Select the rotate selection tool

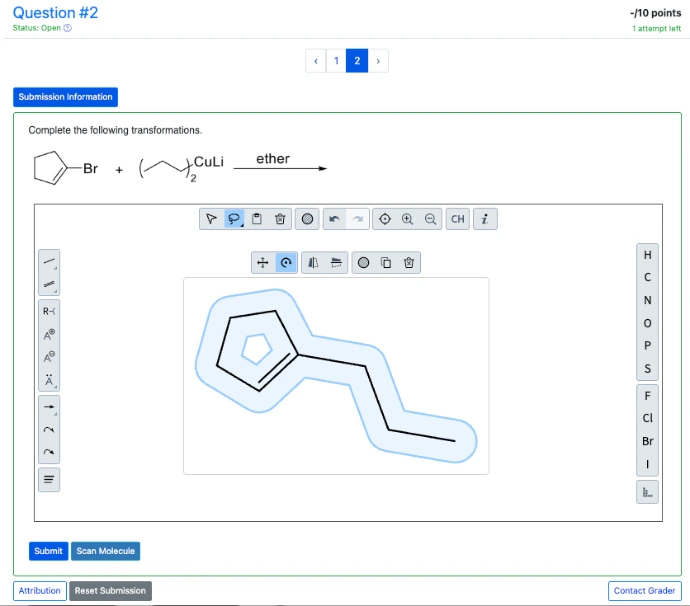(x=286, y=263)
